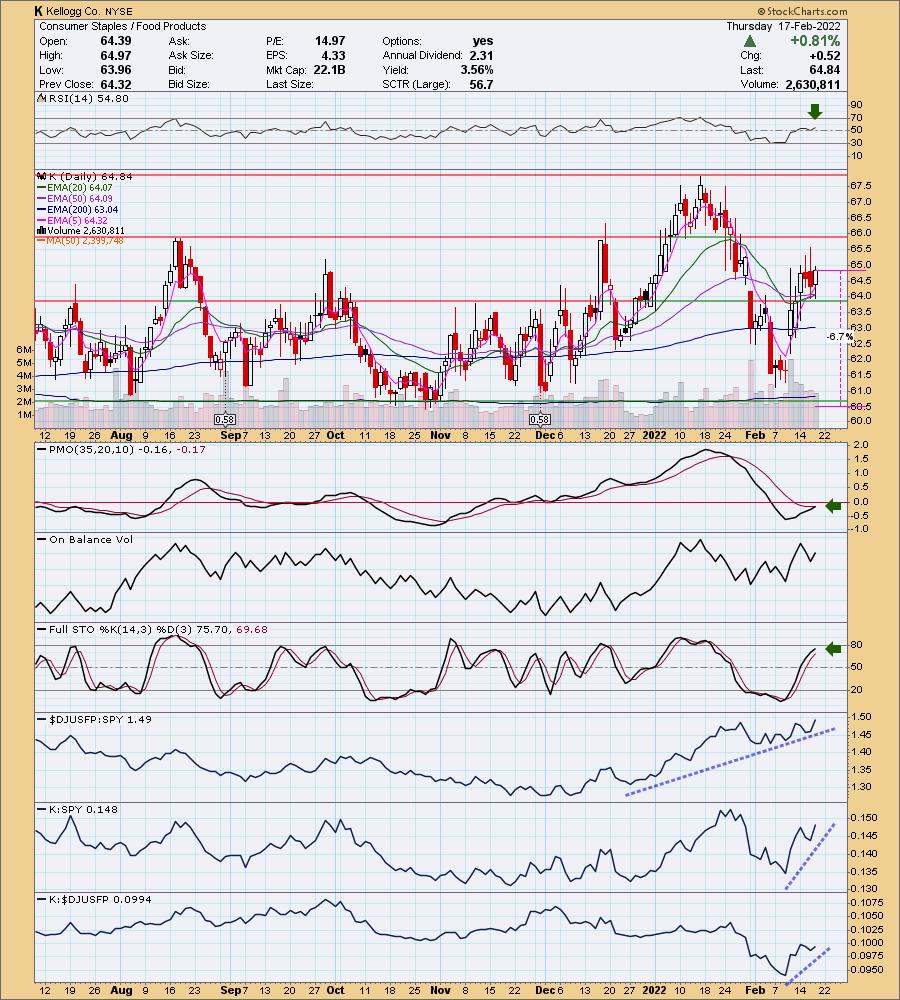Click the Kellogg Co. NYSE chart title
This screenshot has height=1000, width=900.
tap(82, 11)
